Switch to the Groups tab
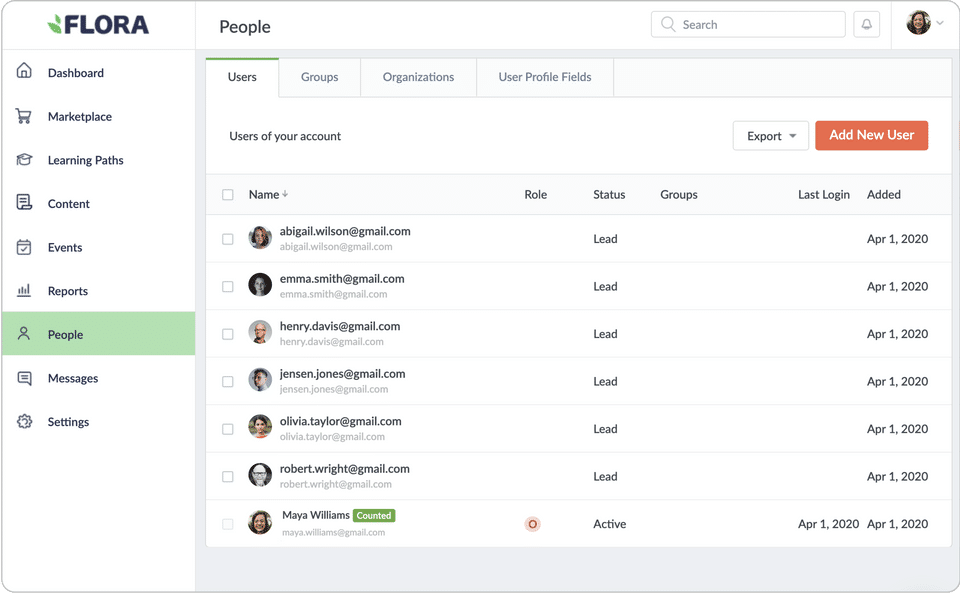 click(320, 77)
